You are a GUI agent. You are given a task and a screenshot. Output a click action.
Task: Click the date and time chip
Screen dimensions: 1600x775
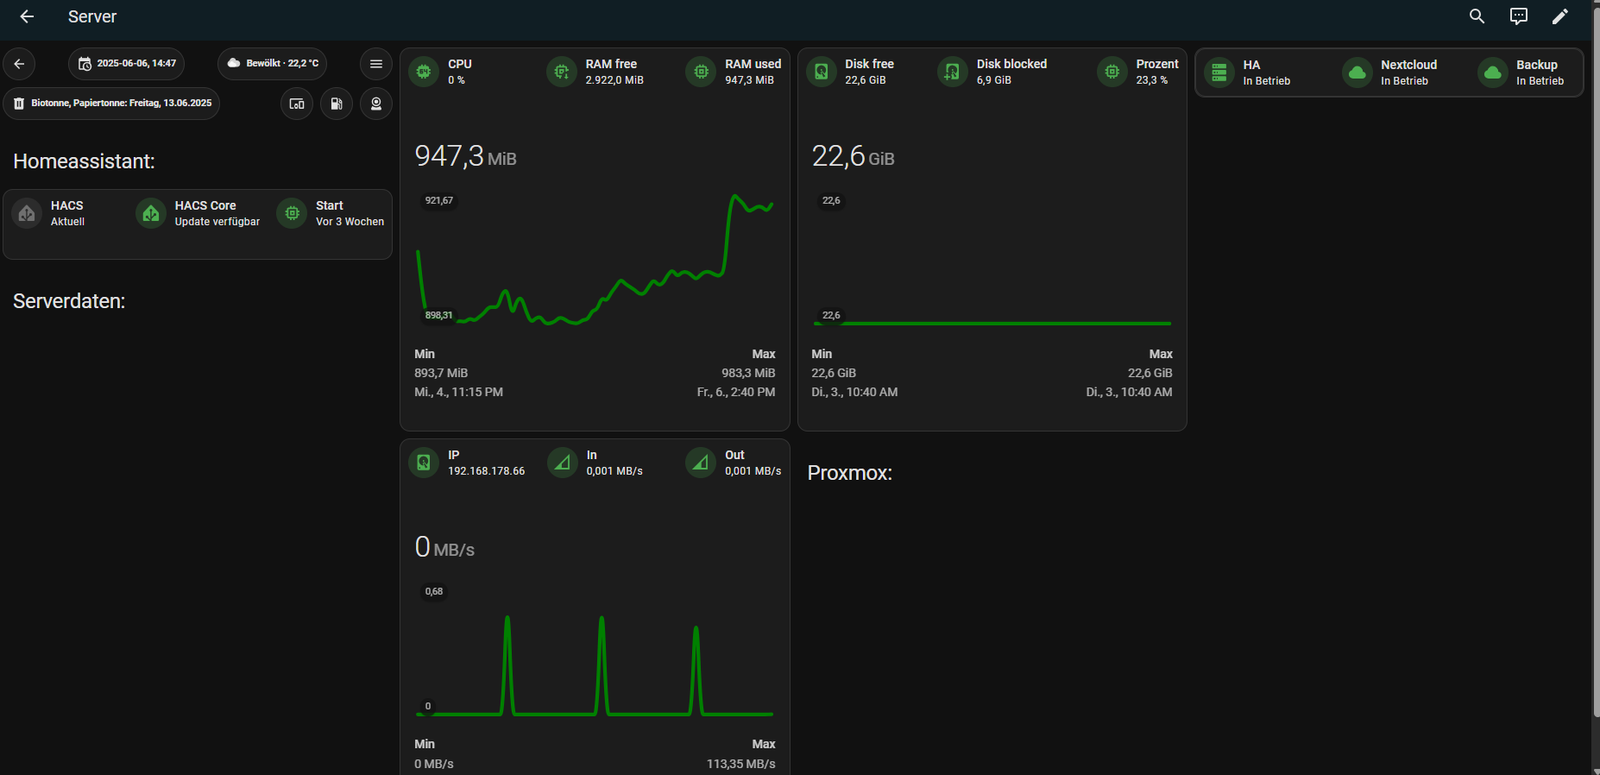pyautogui.click(x=126, y=64)
